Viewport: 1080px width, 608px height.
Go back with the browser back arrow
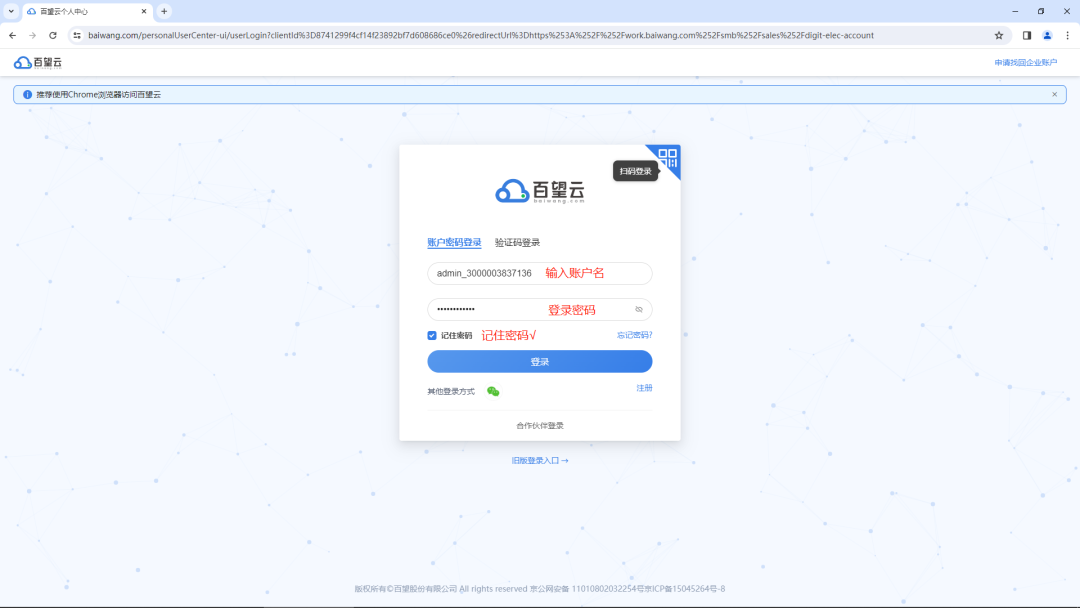(12, 35)
